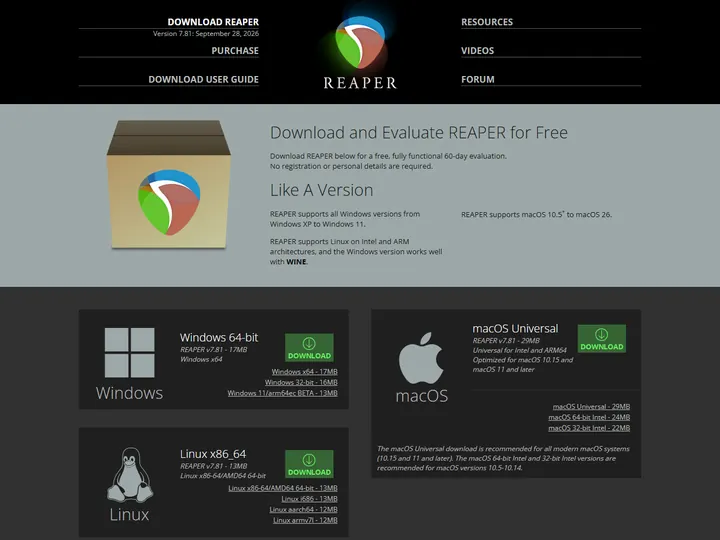
Task: Click the REAPER logo in the header
Action: [x=360, y=52]
